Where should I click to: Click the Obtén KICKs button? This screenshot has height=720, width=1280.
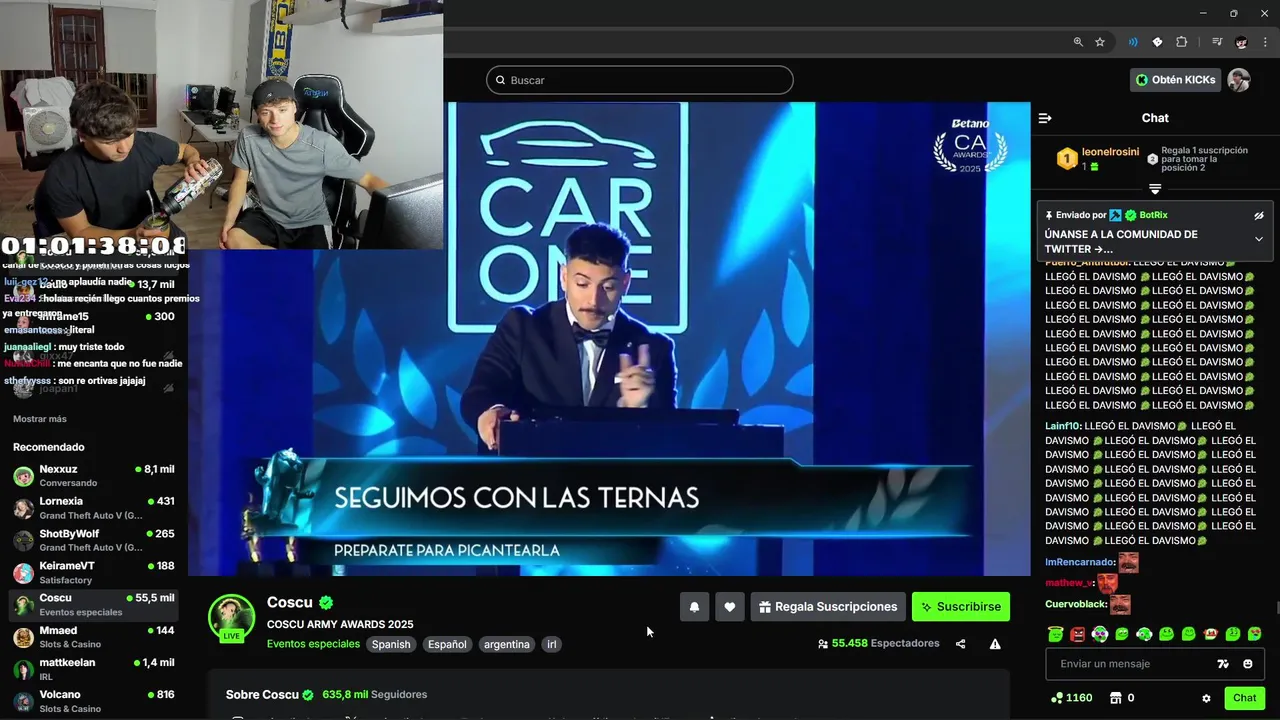point(1176,80)
